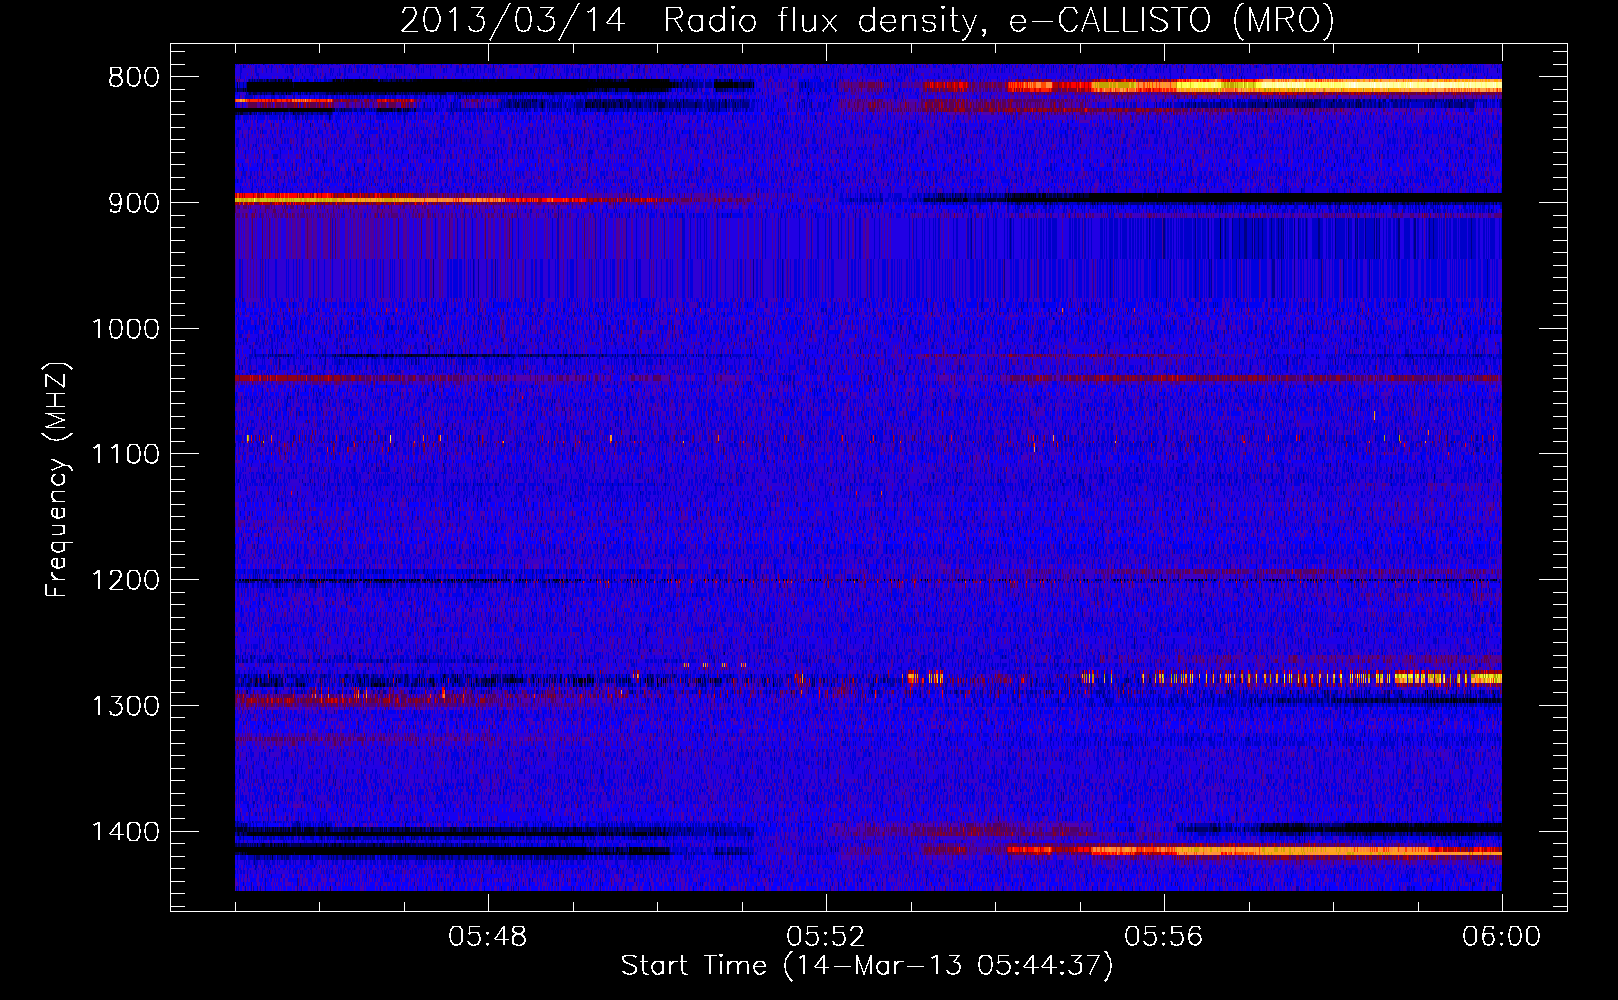The height and width of the screenshot is (1000, 1618).
Task: Click the 05:56 time tick label
Action: point(1164,937)
